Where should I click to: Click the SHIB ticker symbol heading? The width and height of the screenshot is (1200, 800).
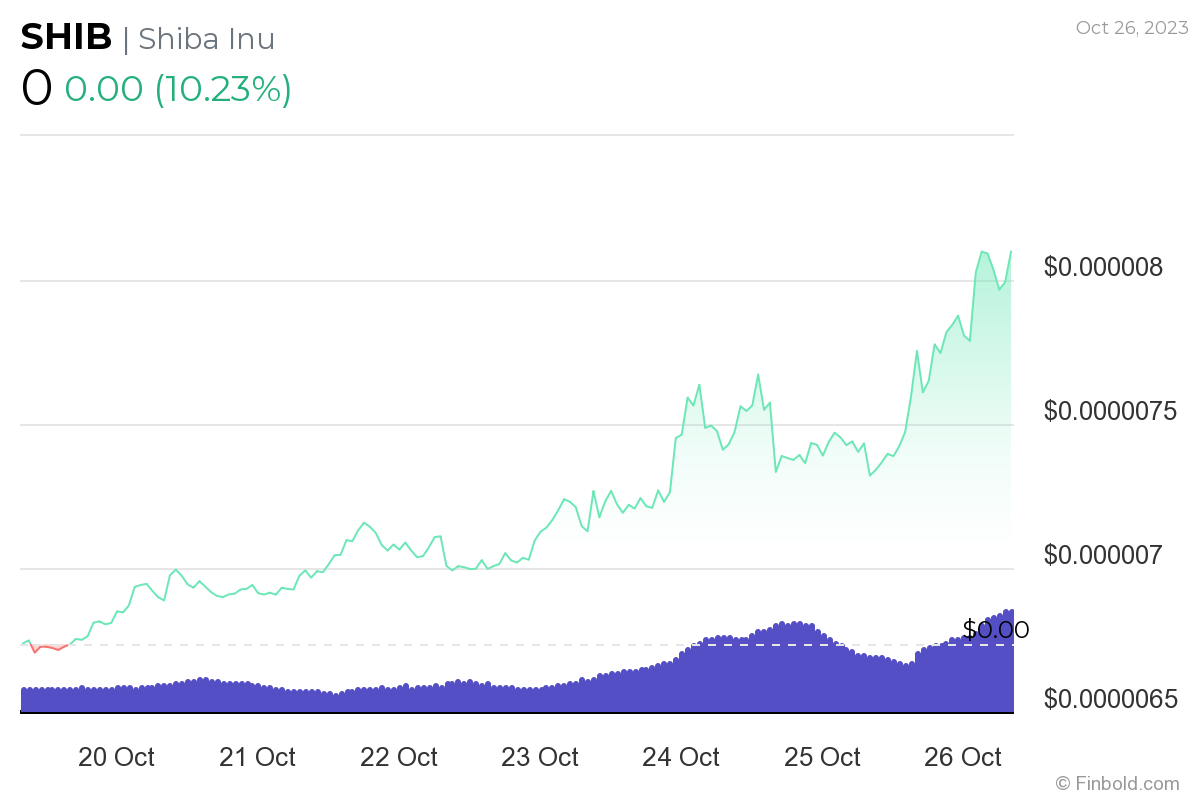click(x=66, y=38)
